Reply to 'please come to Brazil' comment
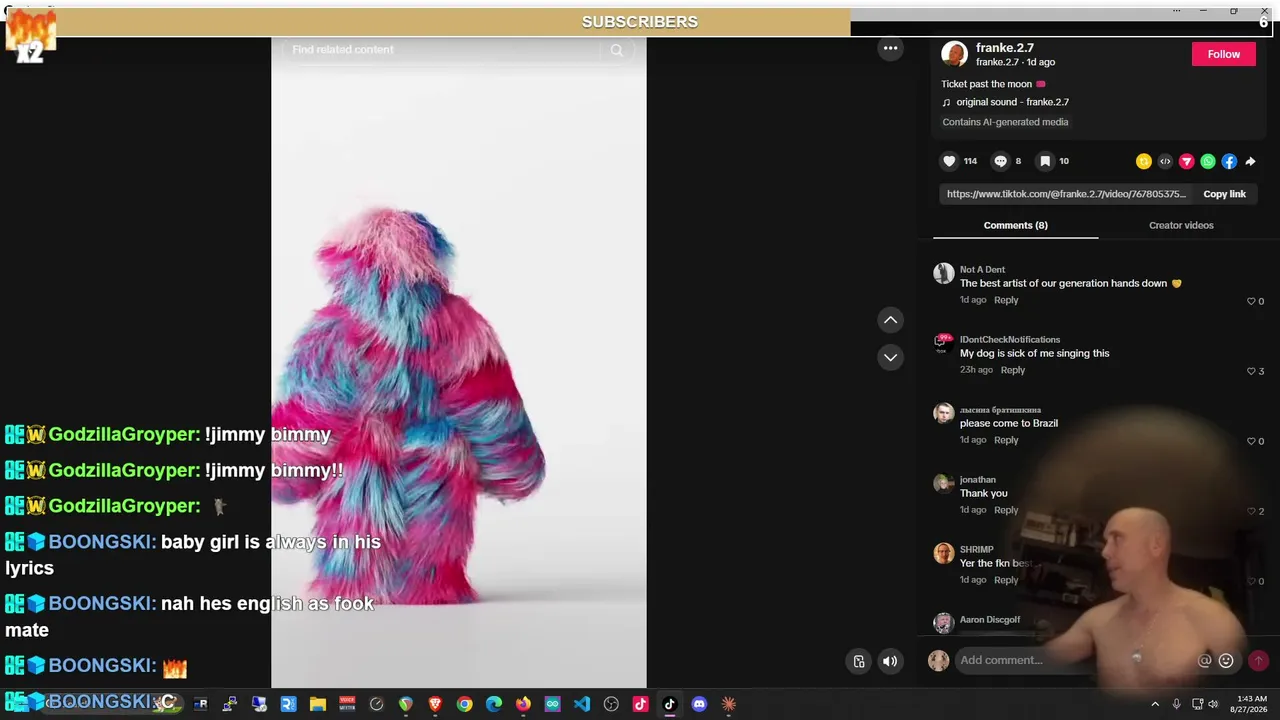1280x720 pixels. (x=1006, y=440)
